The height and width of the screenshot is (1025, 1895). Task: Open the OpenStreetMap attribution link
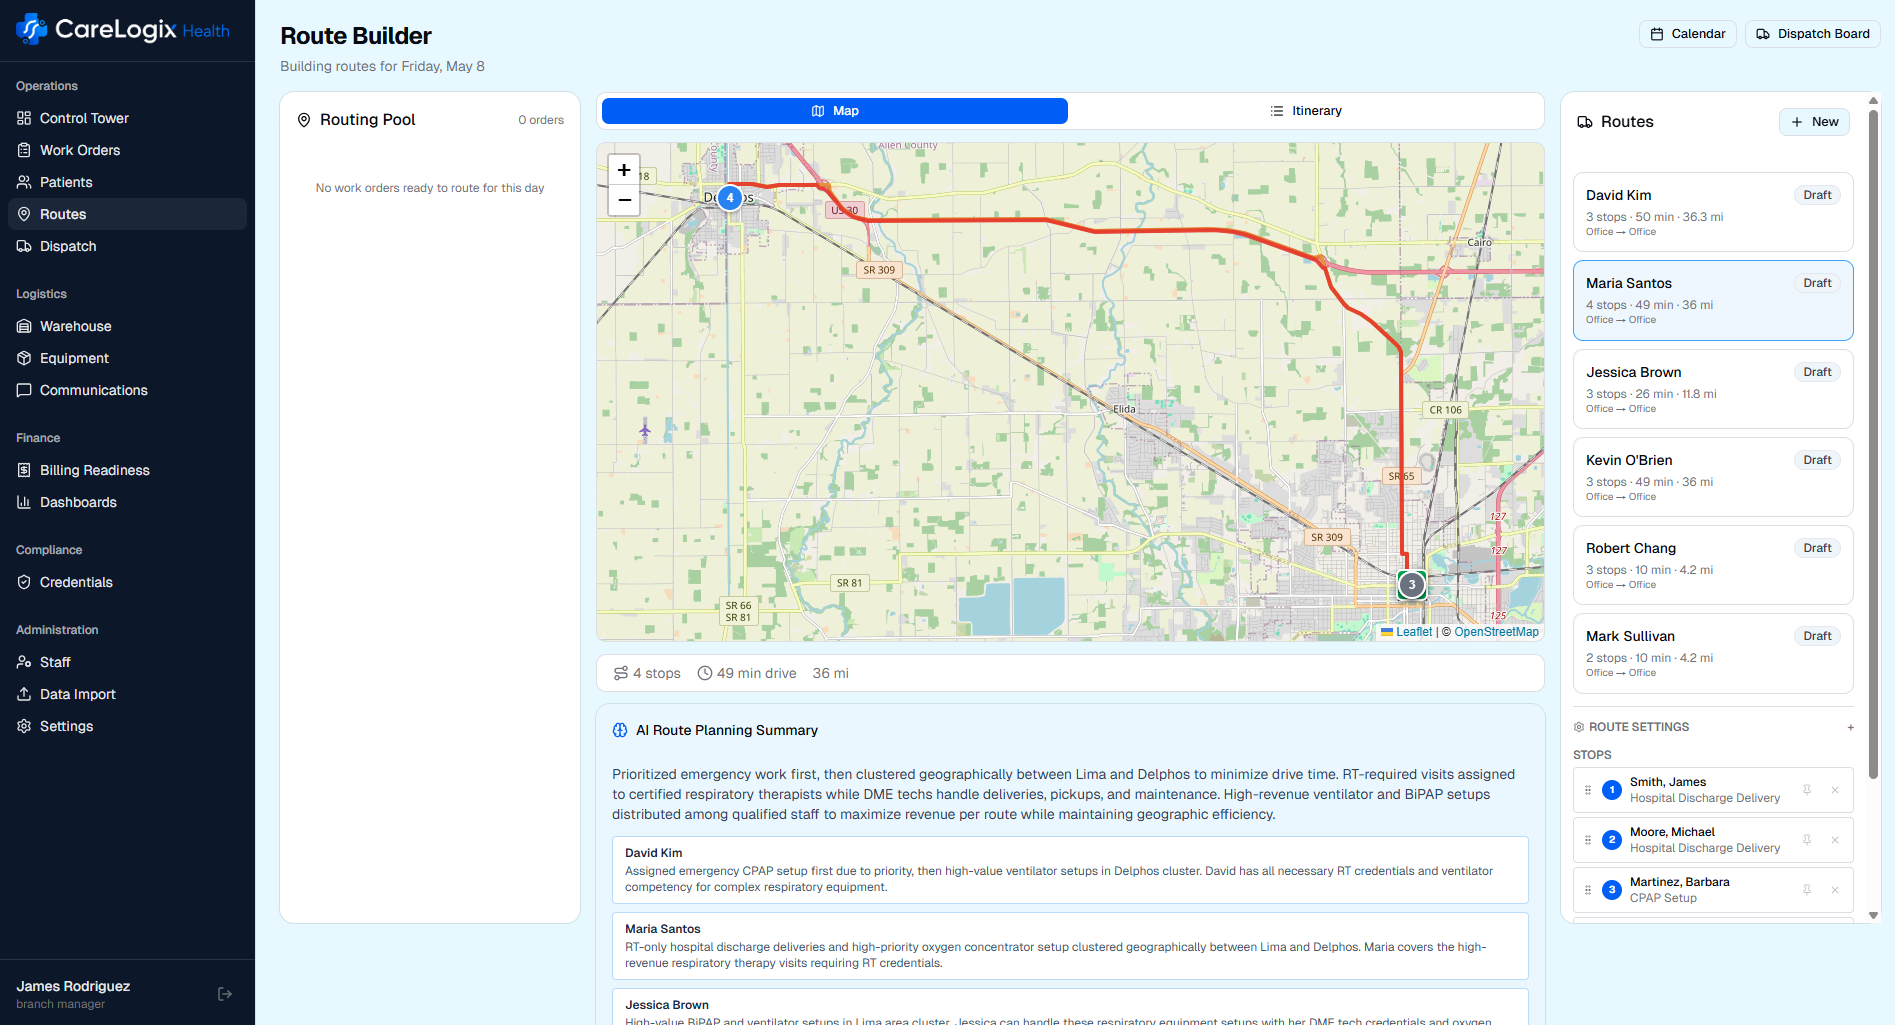click(1496, 632)
